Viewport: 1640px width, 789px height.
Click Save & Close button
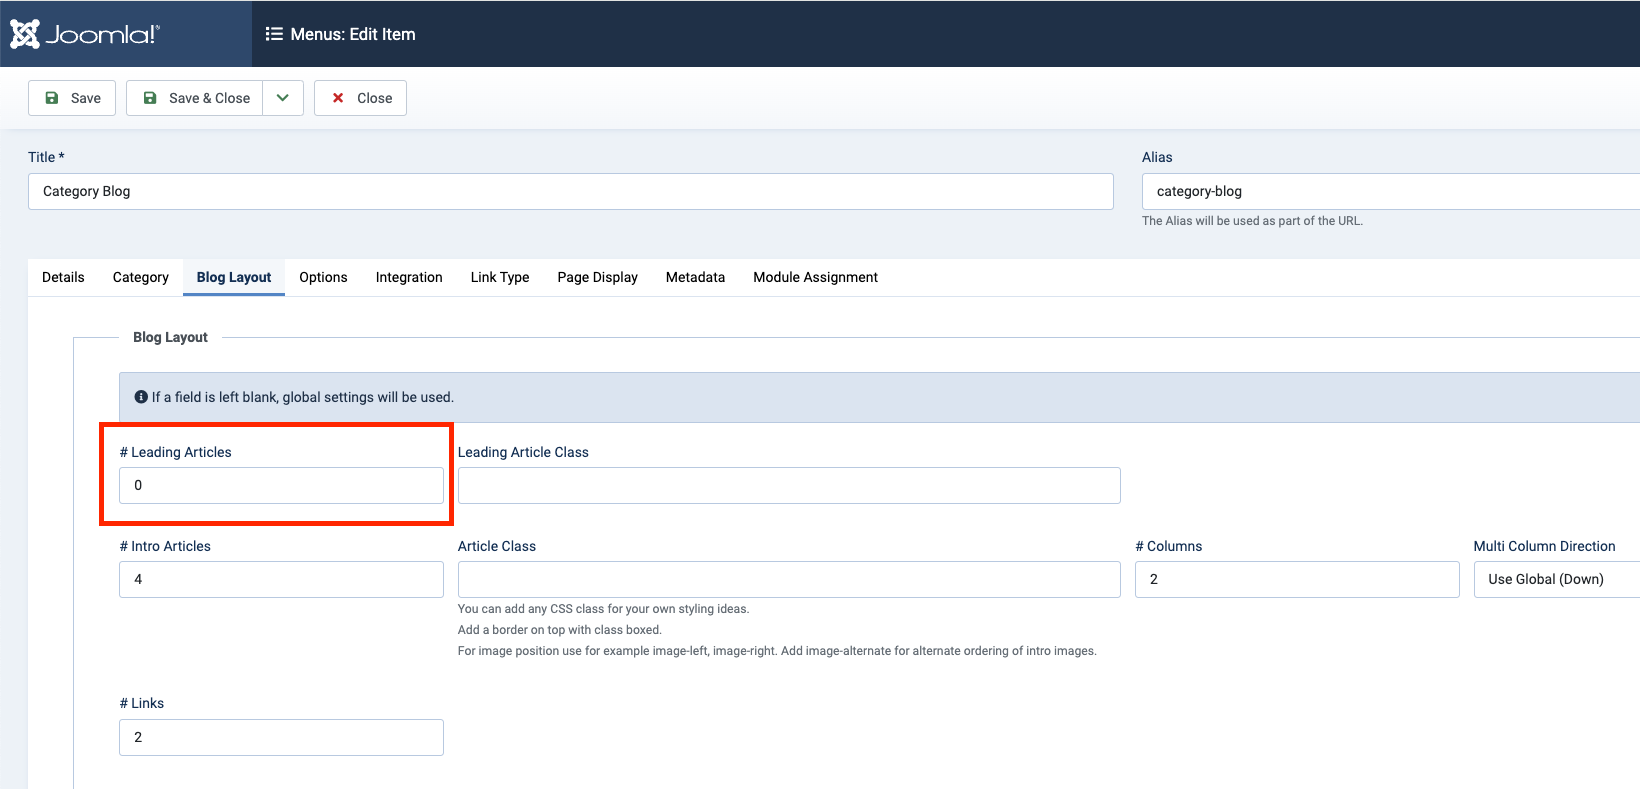coord(195,98)
